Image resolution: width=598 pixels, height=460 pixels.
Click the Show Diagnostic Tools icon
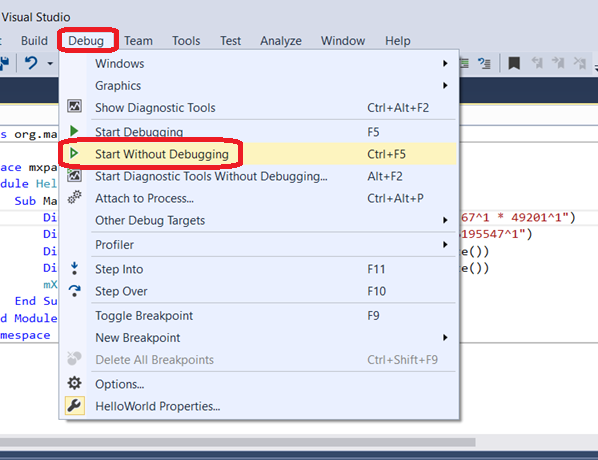point(74,106)
